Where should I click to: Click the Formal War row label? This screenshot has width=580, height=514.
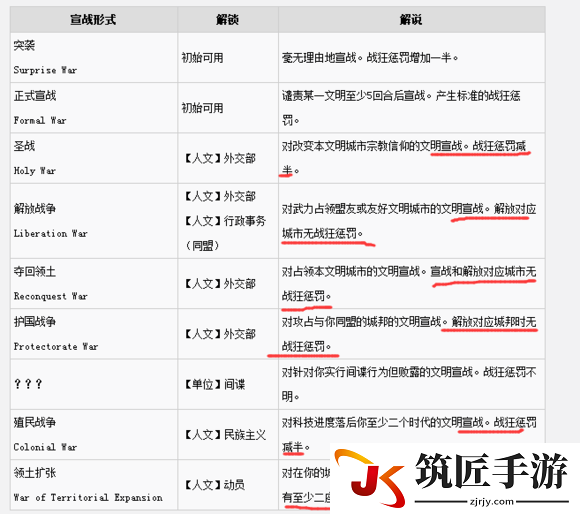pyautogui.click(x=40, y=120)
